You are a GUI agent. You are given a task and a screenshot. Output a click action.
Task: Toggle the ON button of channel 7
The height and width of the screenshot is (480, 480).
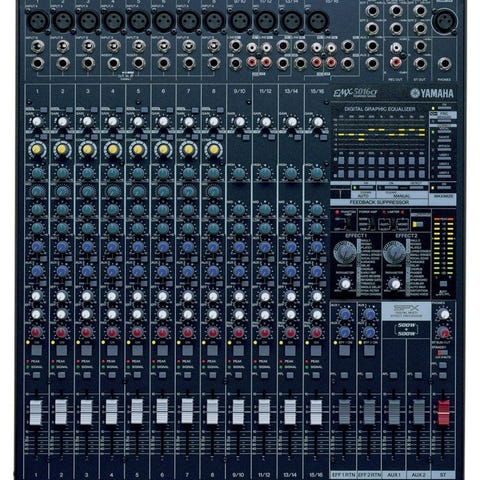pos(188,350)
